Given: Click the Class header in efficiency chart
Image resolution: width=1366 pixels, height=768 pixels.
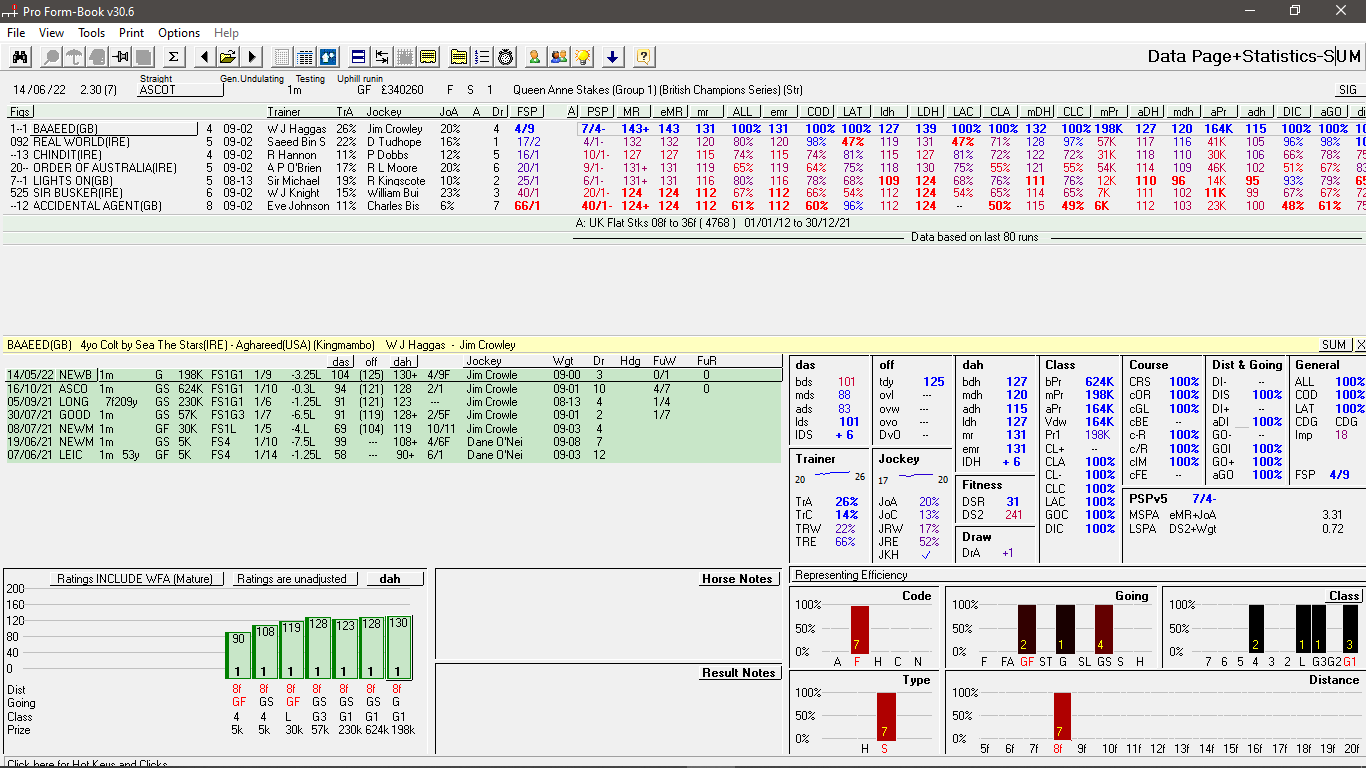Looking at the screenshot, I should tap(1344, 596).
